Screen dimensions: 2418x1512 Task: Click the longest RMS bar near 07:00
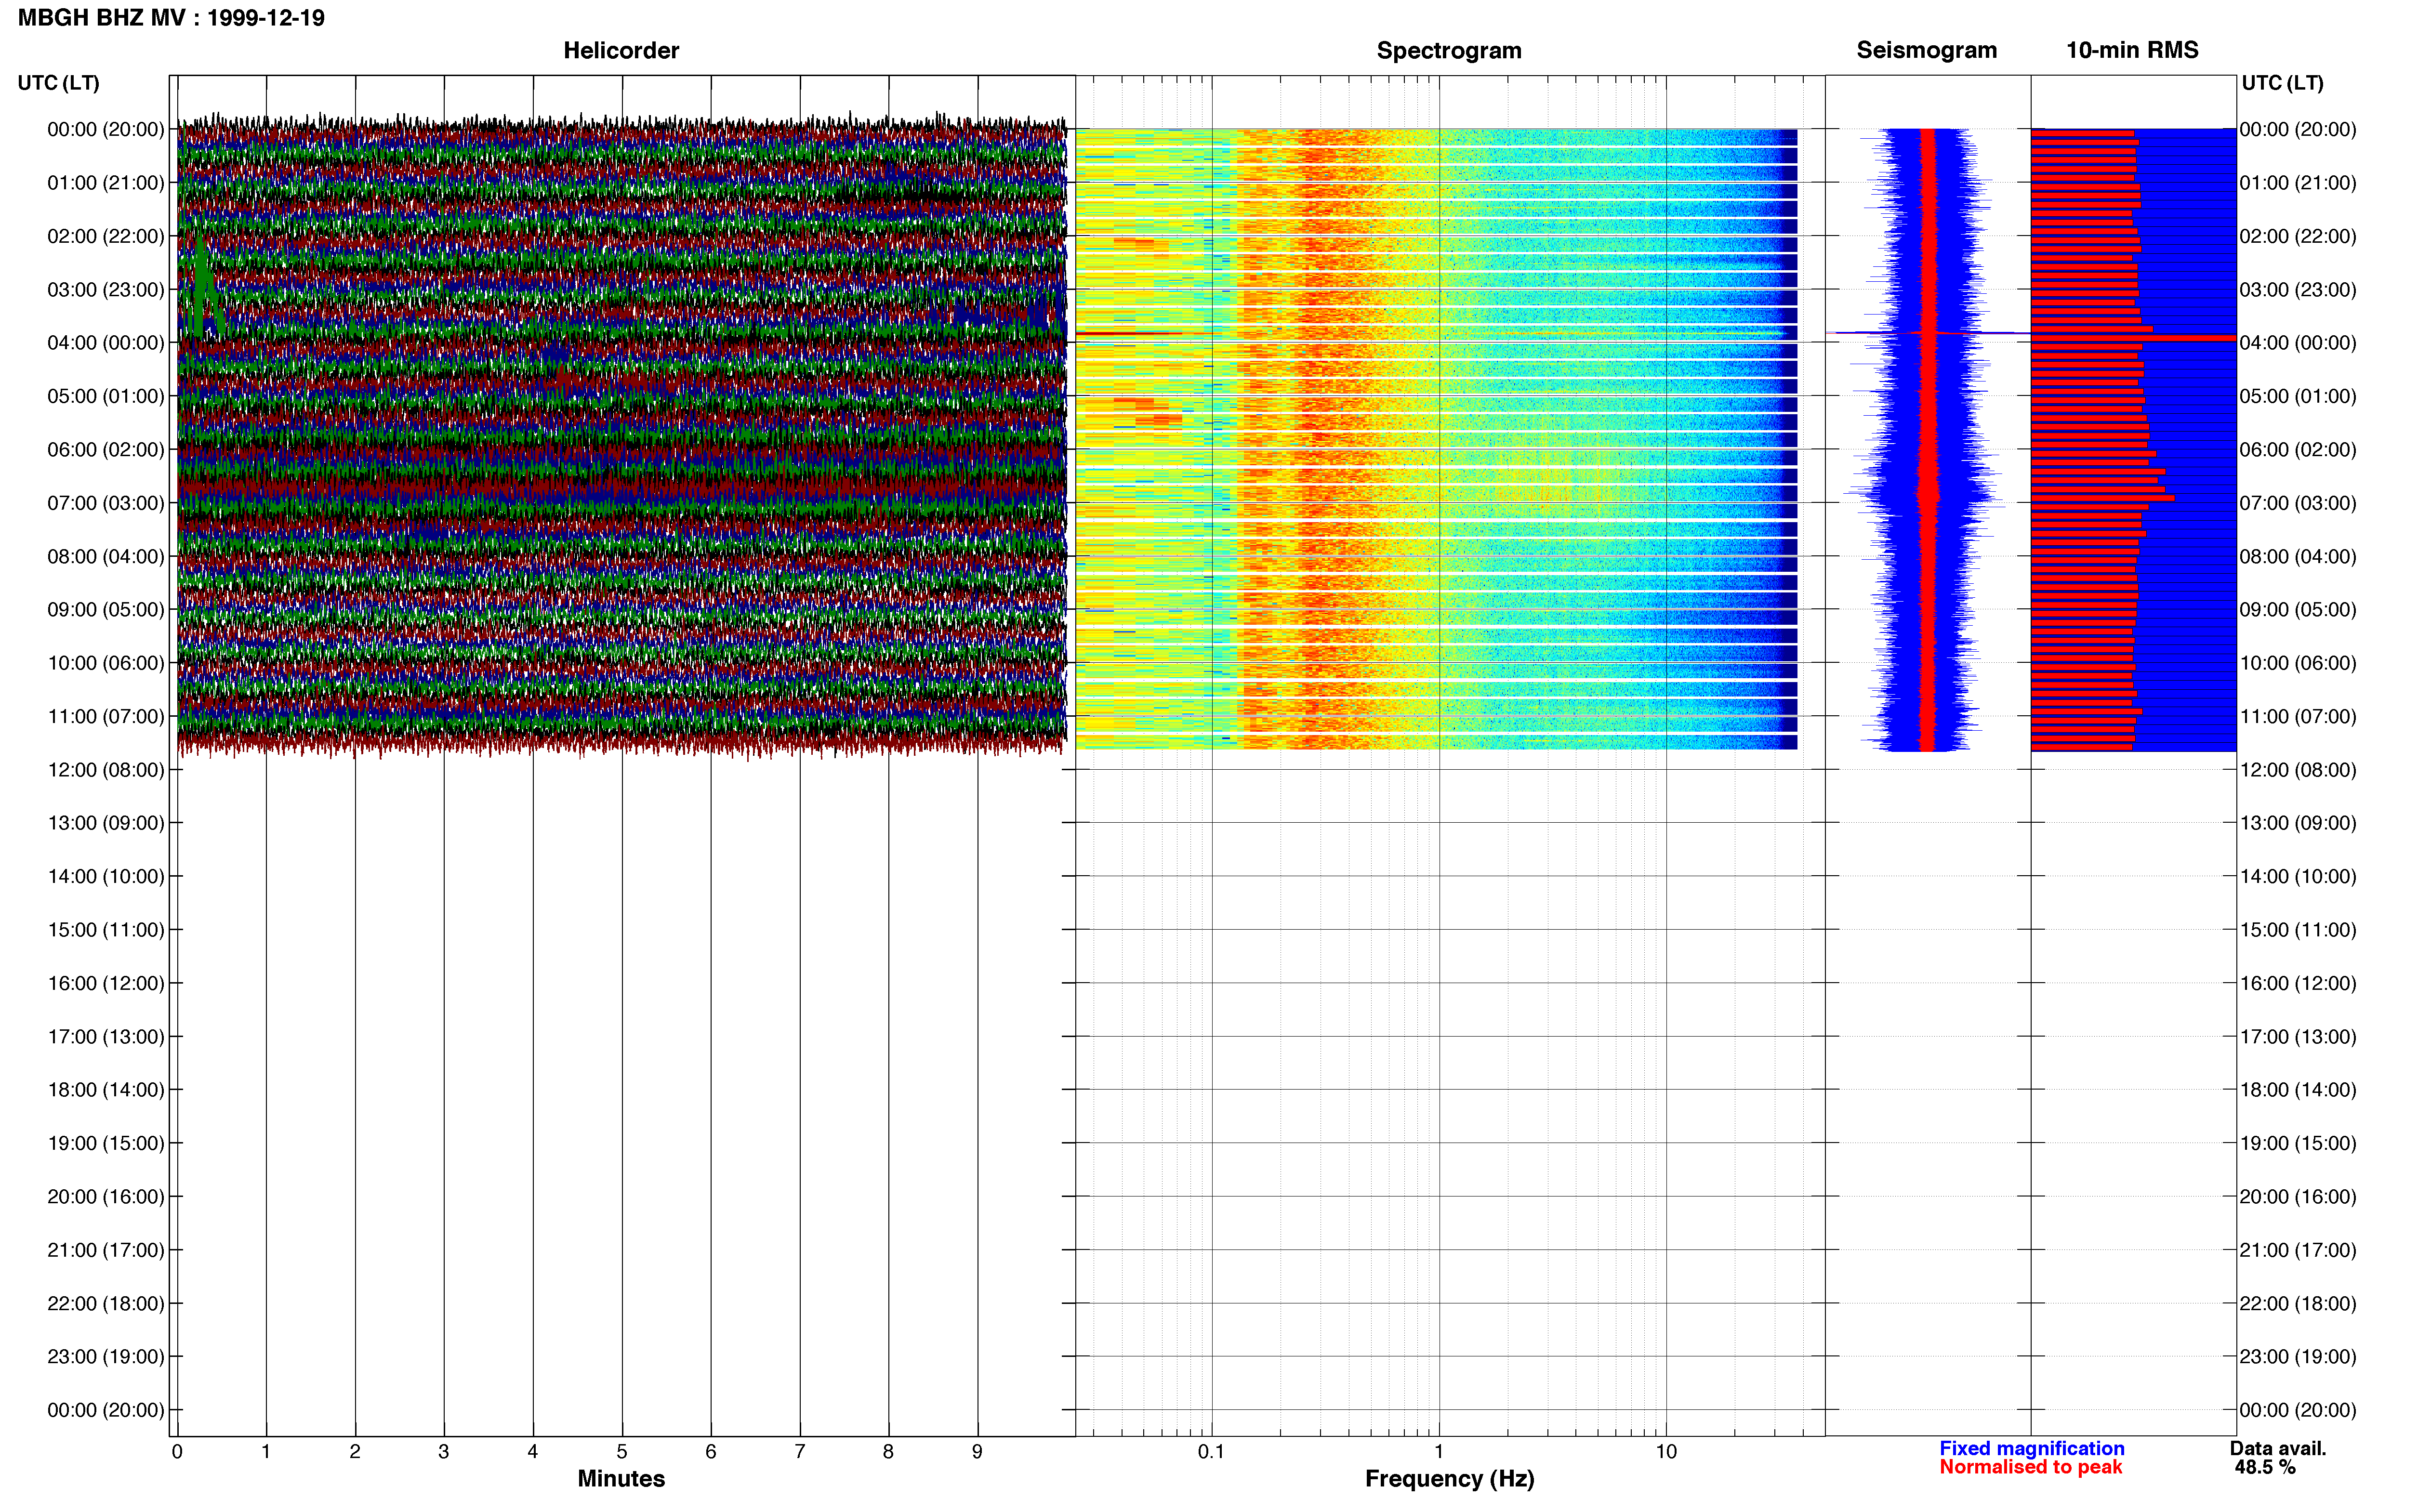point(2102,498)
